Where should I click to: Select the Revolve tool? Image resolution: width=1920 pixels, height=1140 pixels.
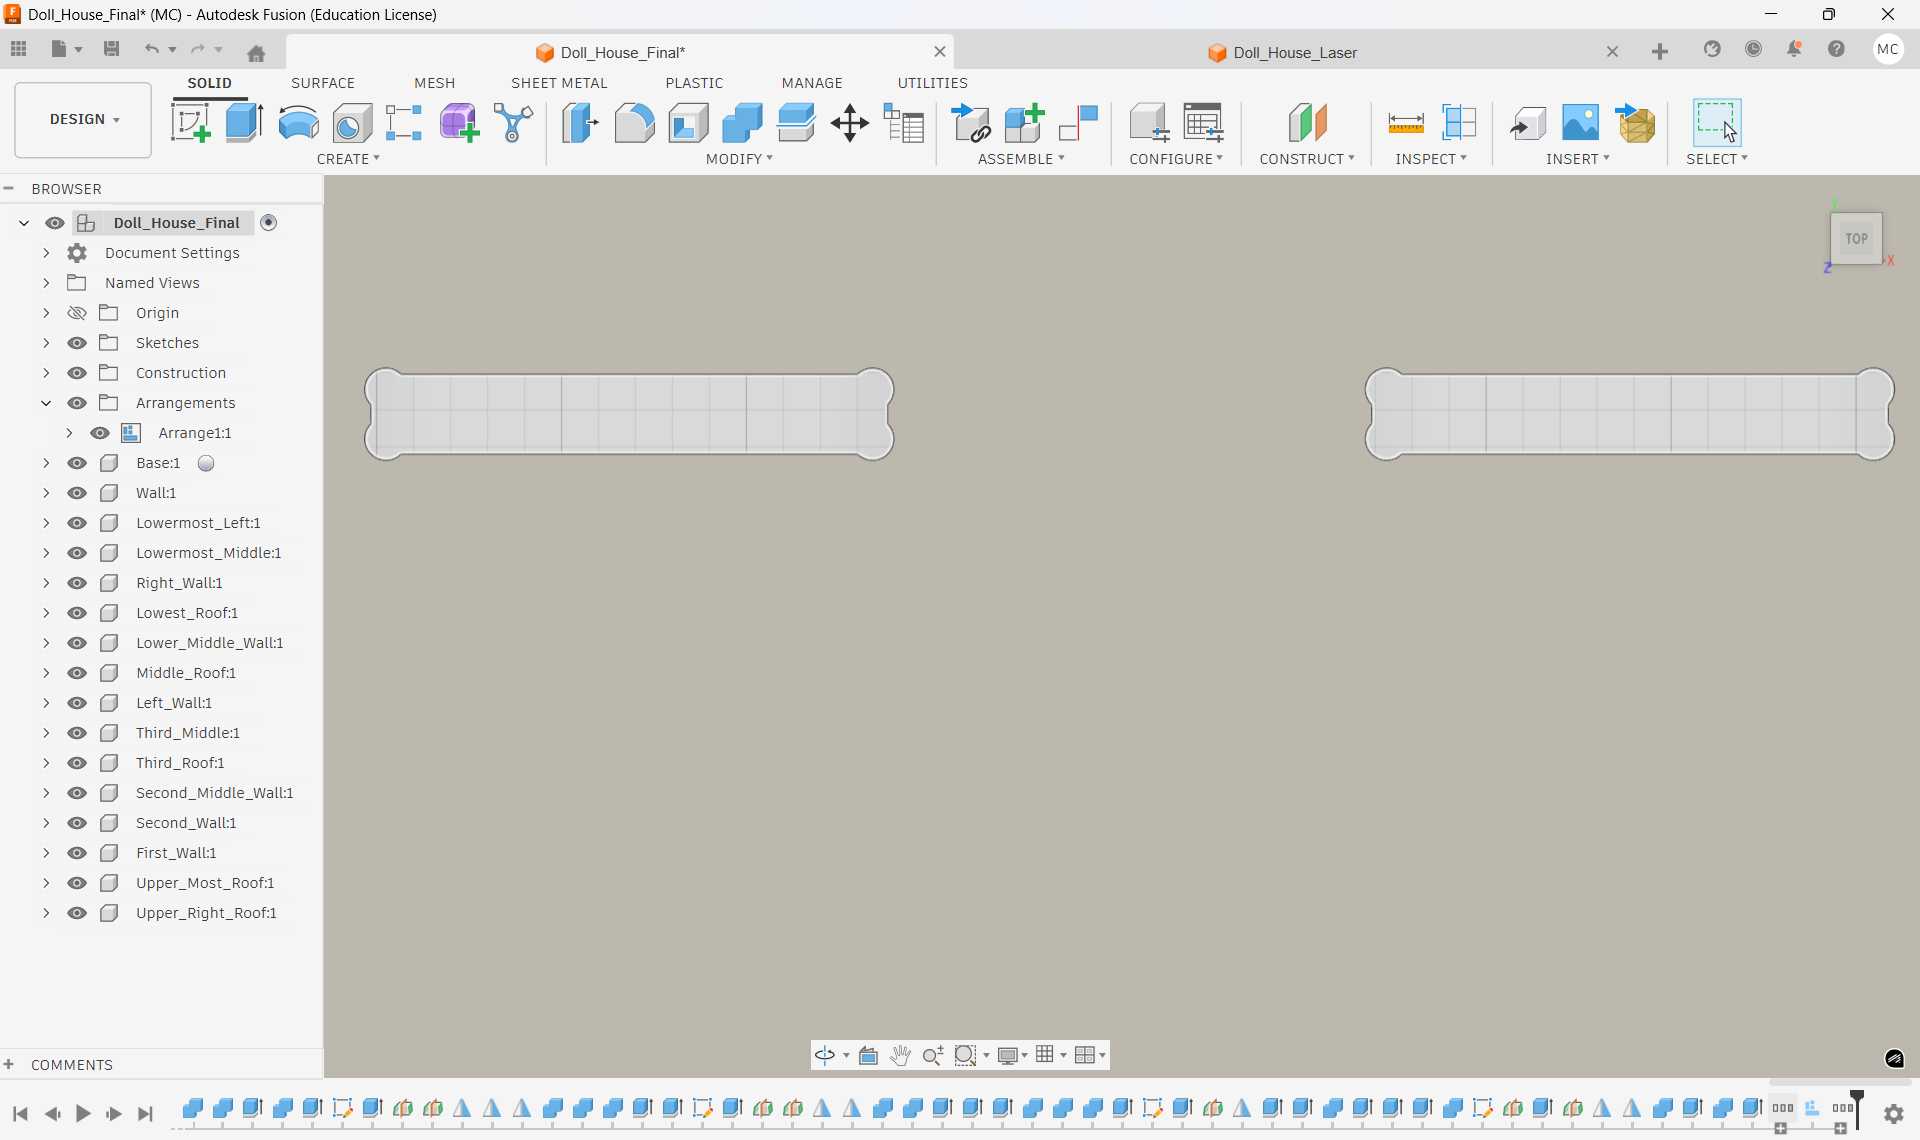tap(297, 122)
